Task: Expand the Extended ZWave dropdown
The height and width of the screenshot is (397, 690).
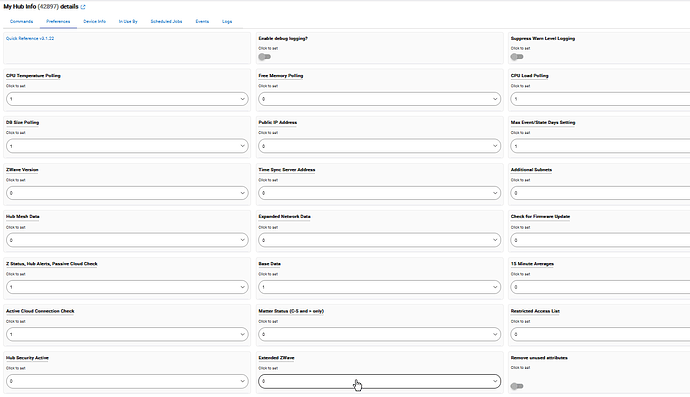Action: point(379,381)
